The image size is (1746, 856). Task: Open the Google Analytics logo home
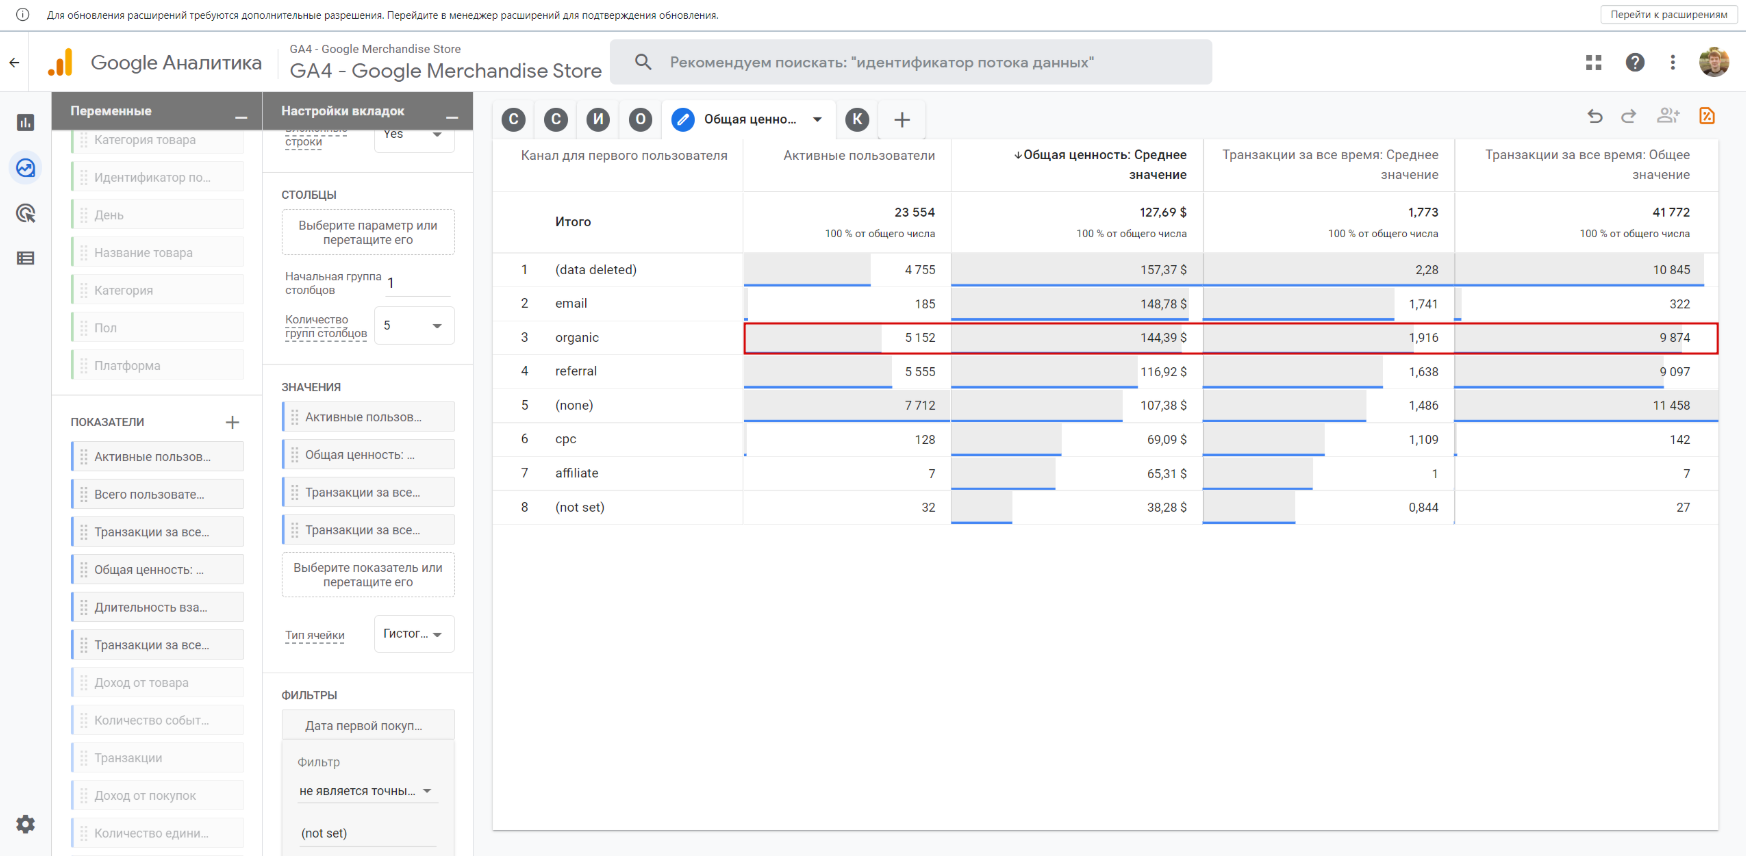click(60, 62)
